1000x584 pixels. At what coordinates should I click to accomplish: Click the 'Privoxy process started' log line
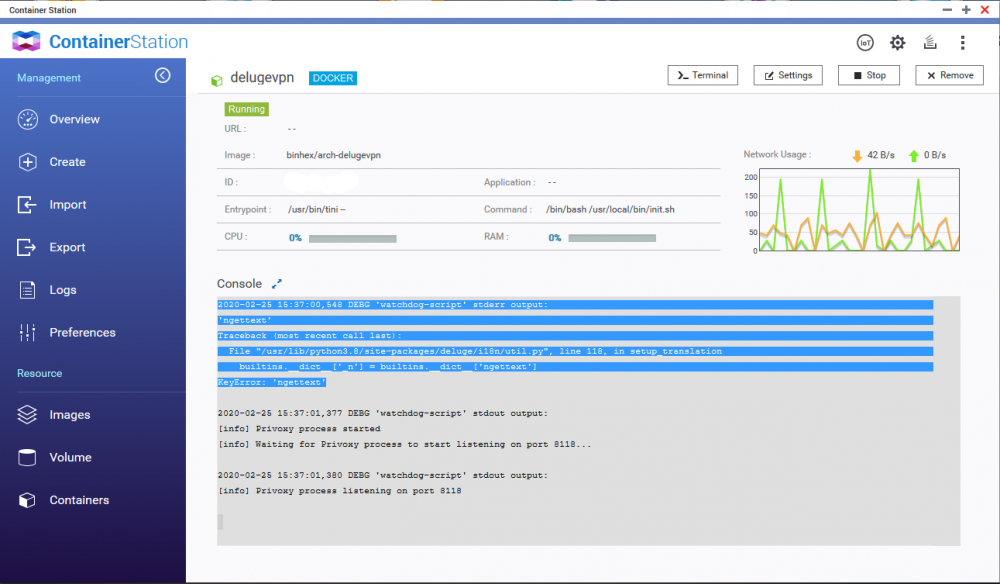click(299, 429)
